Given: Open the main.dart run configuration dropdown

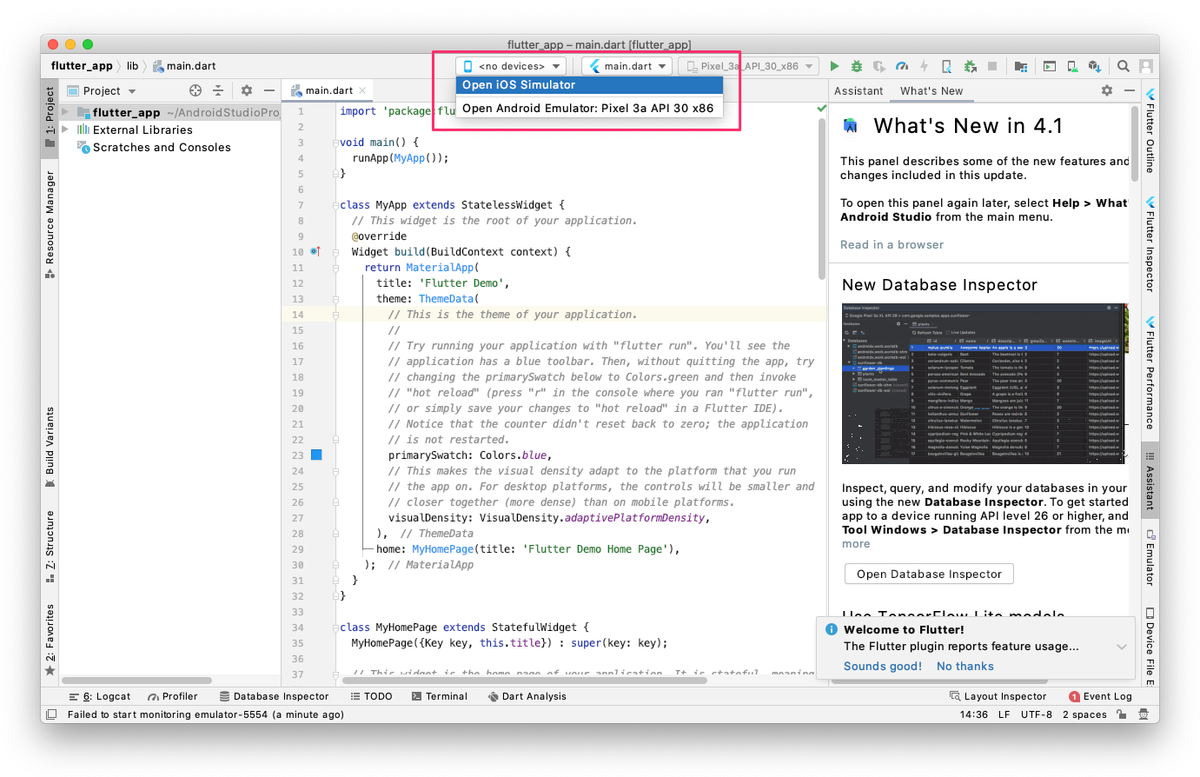Looking at the screenshot, I should pos(627,66).
